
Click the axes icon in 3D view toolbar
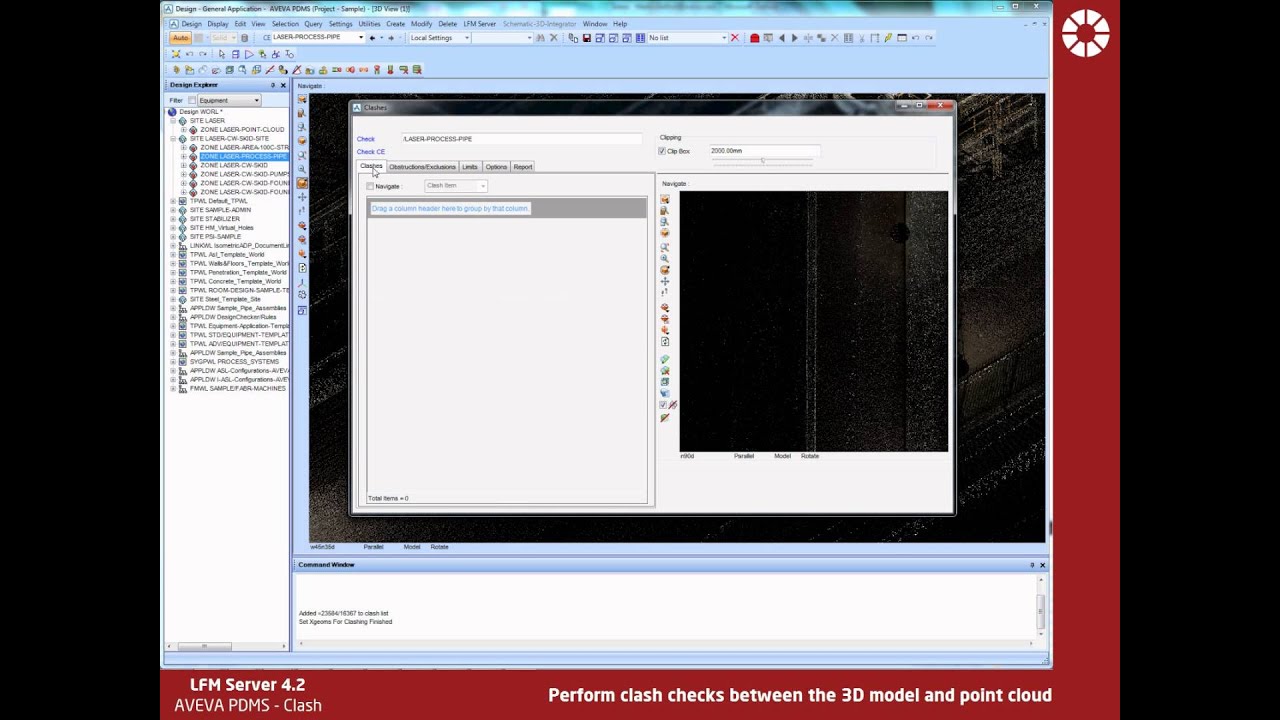point(302,282)
